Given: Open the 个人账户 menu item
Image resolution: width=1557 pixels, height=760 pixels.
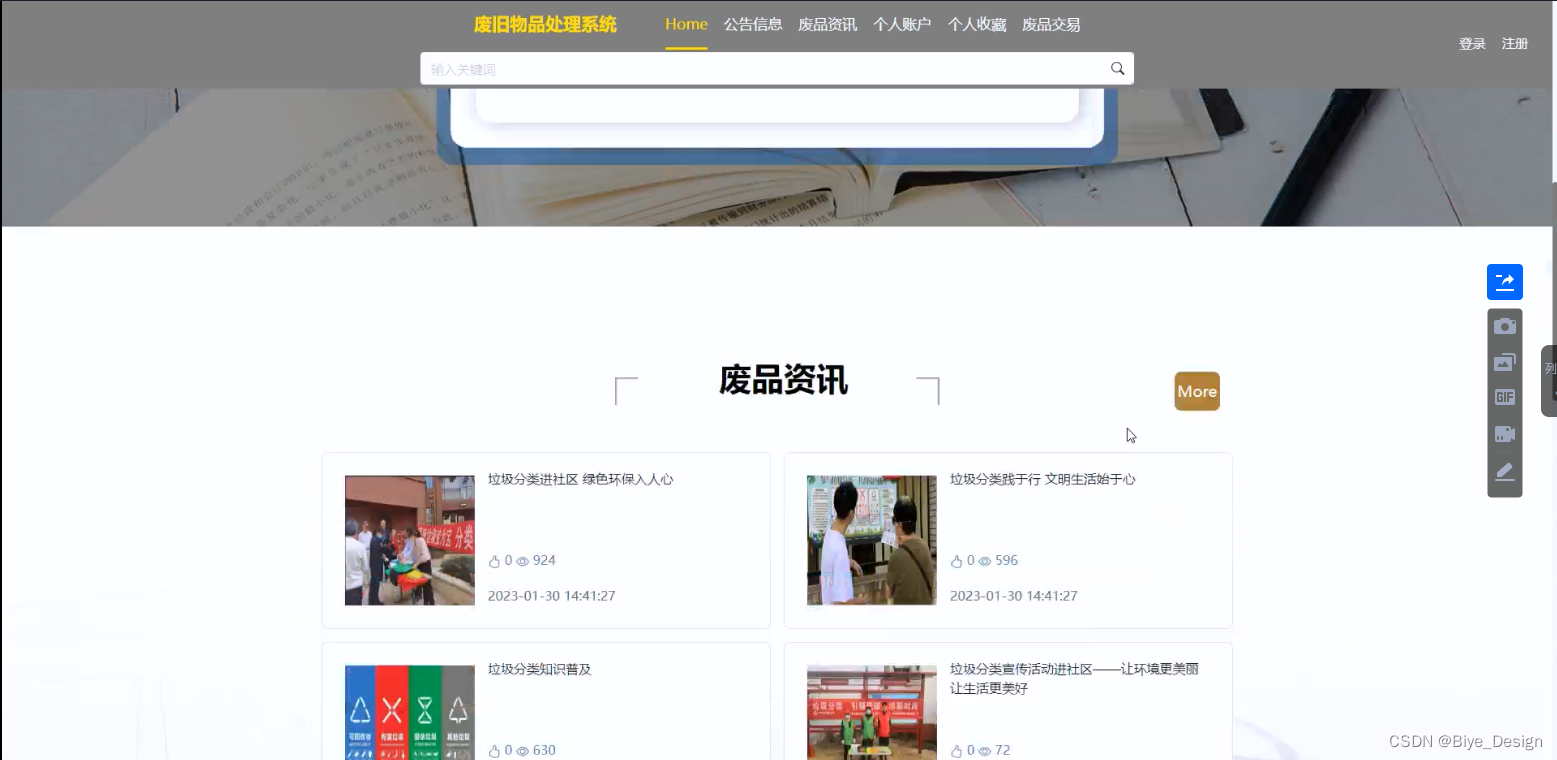Looking at the screenshot, I should (x=902, y=24).
